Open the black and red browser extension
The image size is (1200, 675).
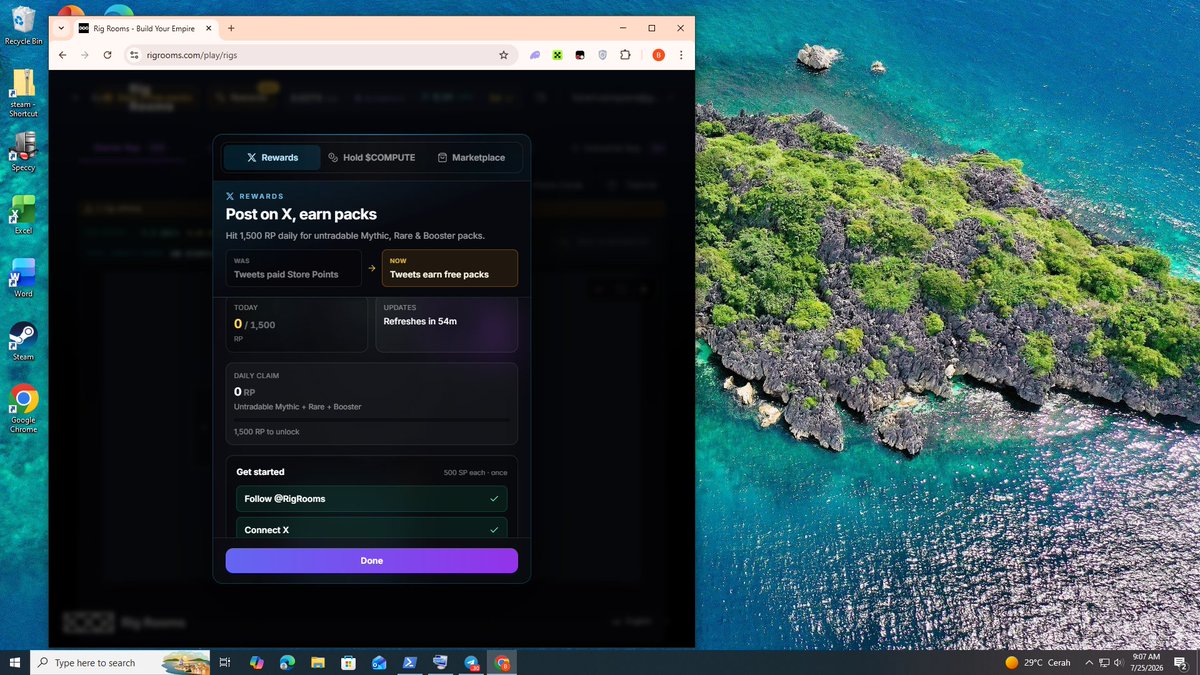(x=580, y=55)
